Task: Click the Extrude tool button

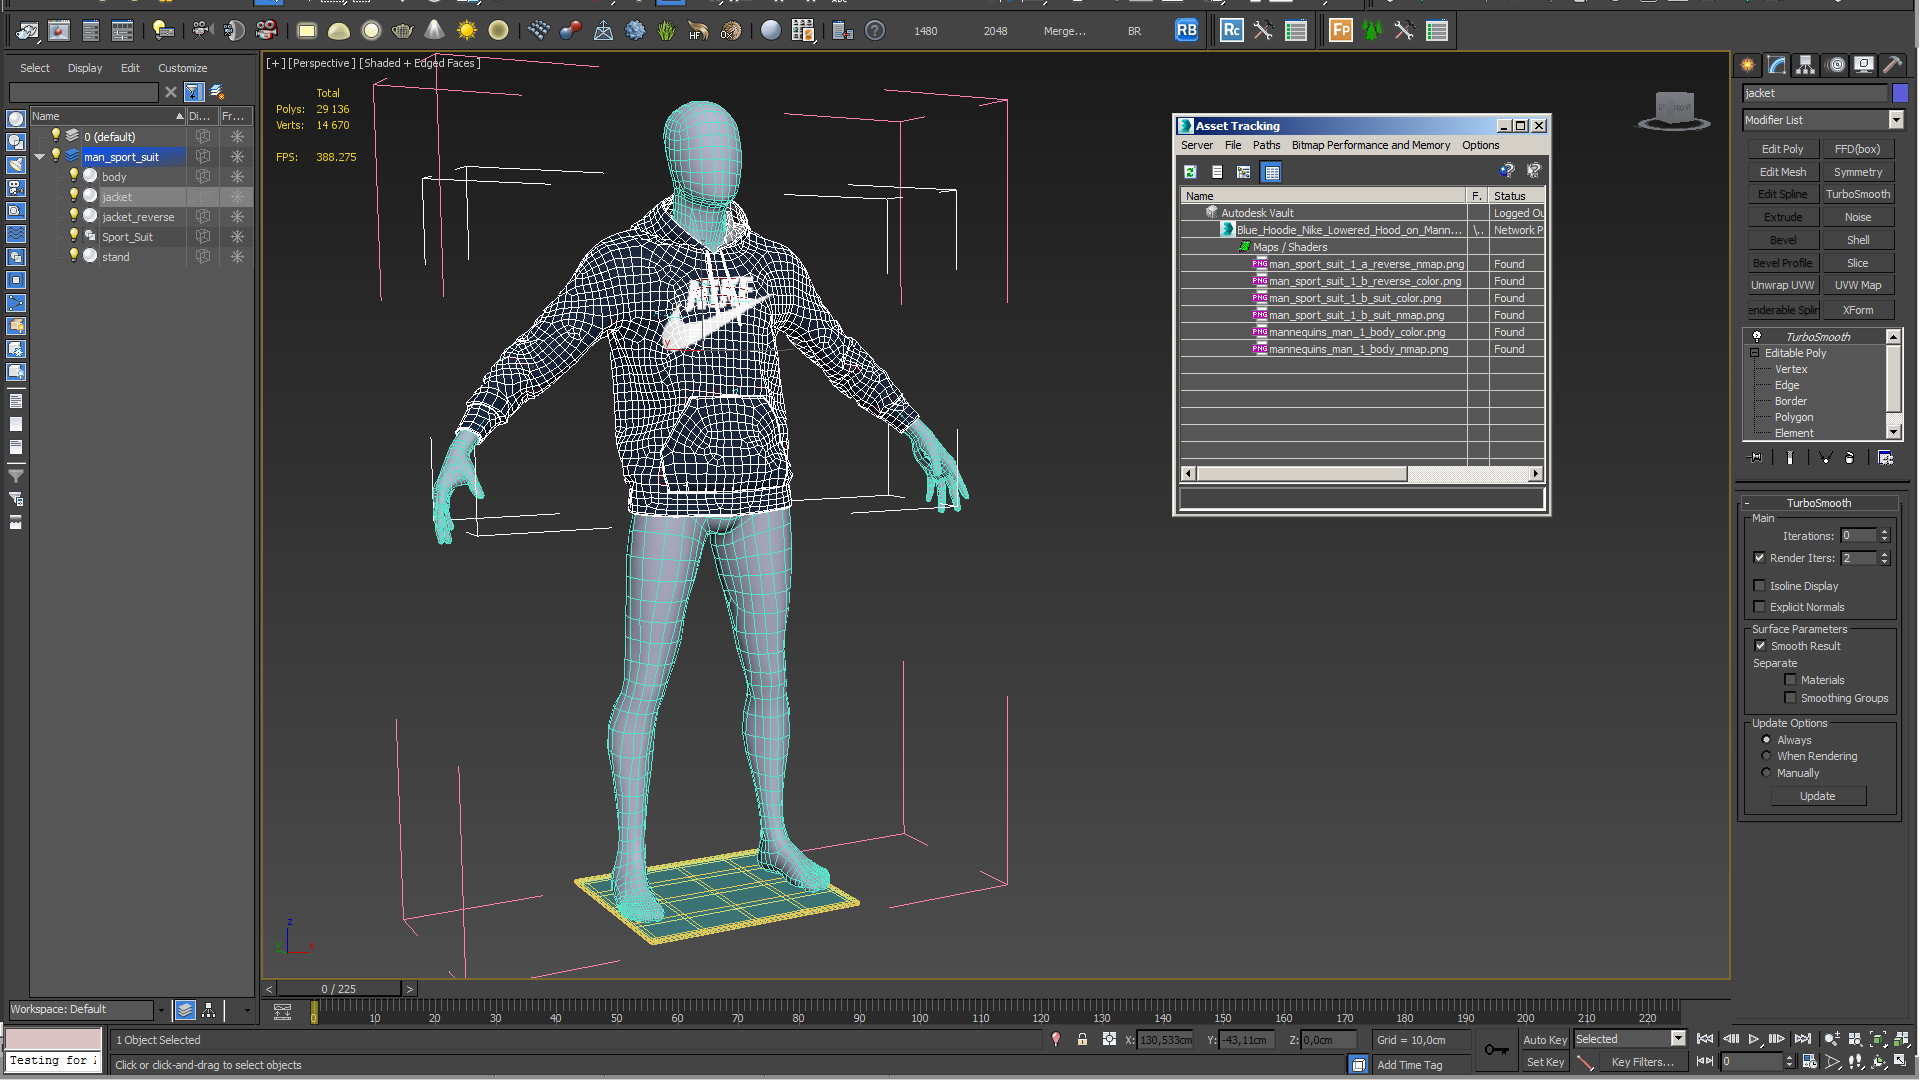Action: pos(1783,216)
